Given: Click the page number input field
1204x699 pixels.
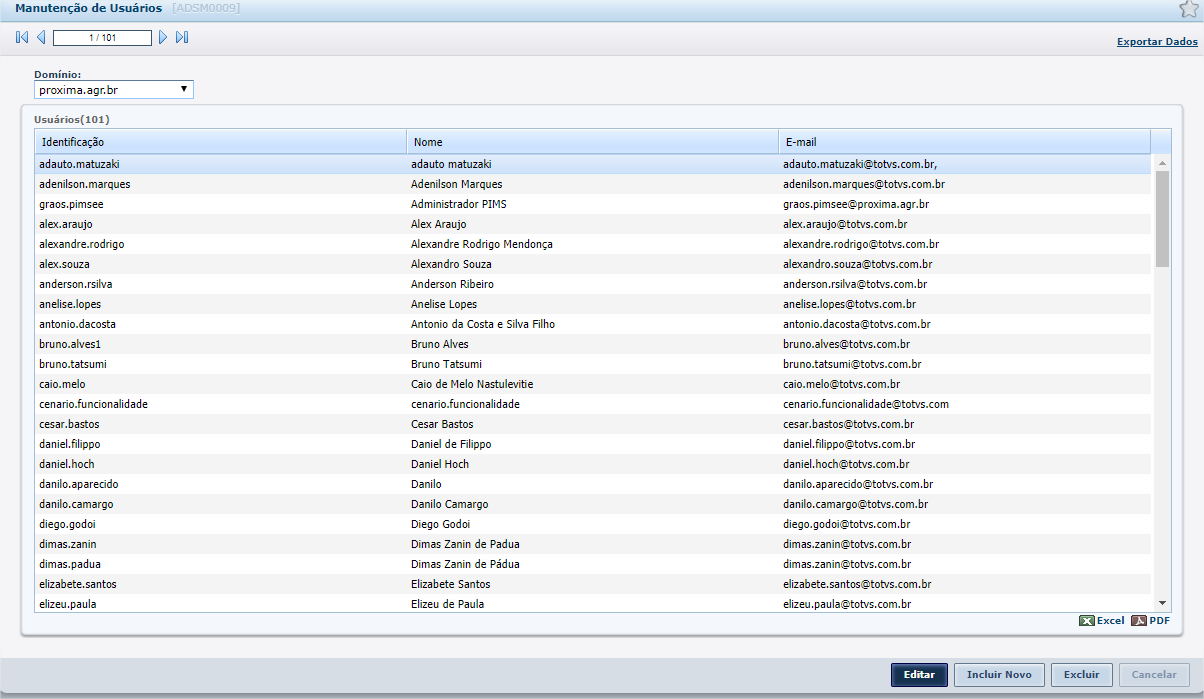Looking at the screenshot, I should pyautogui.click(x=102, y=38).
